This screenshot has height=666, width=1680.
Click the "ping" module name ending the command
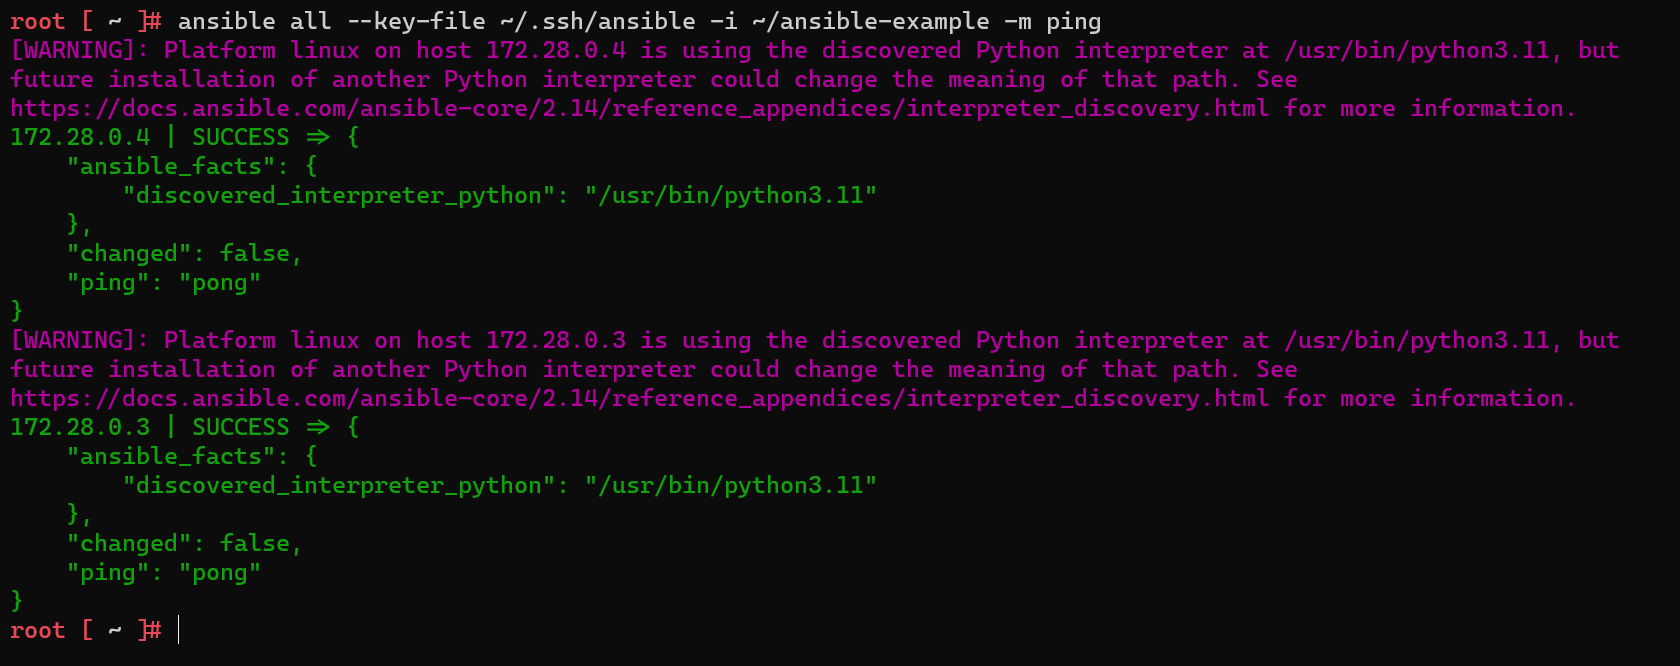[x=1073, y=21]
